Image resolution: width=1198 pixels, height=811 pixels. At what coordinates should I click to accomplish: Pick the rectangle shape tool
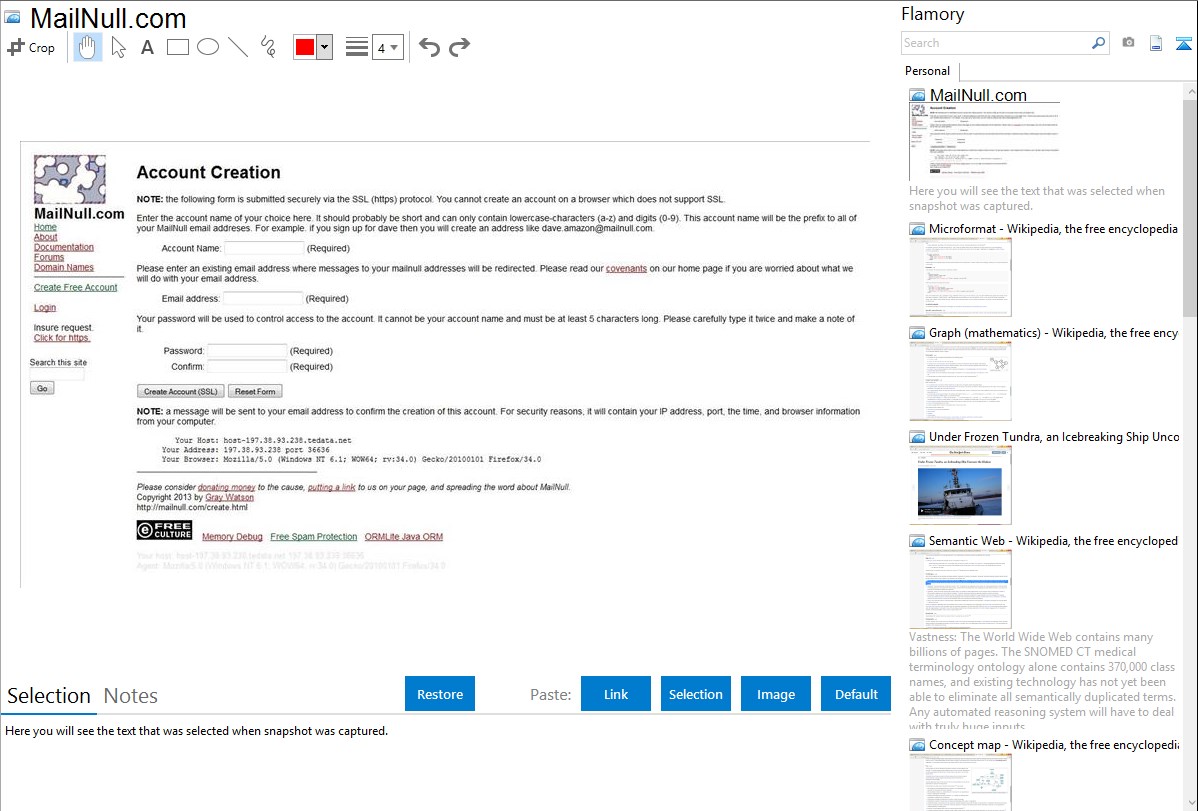(177, 47)
